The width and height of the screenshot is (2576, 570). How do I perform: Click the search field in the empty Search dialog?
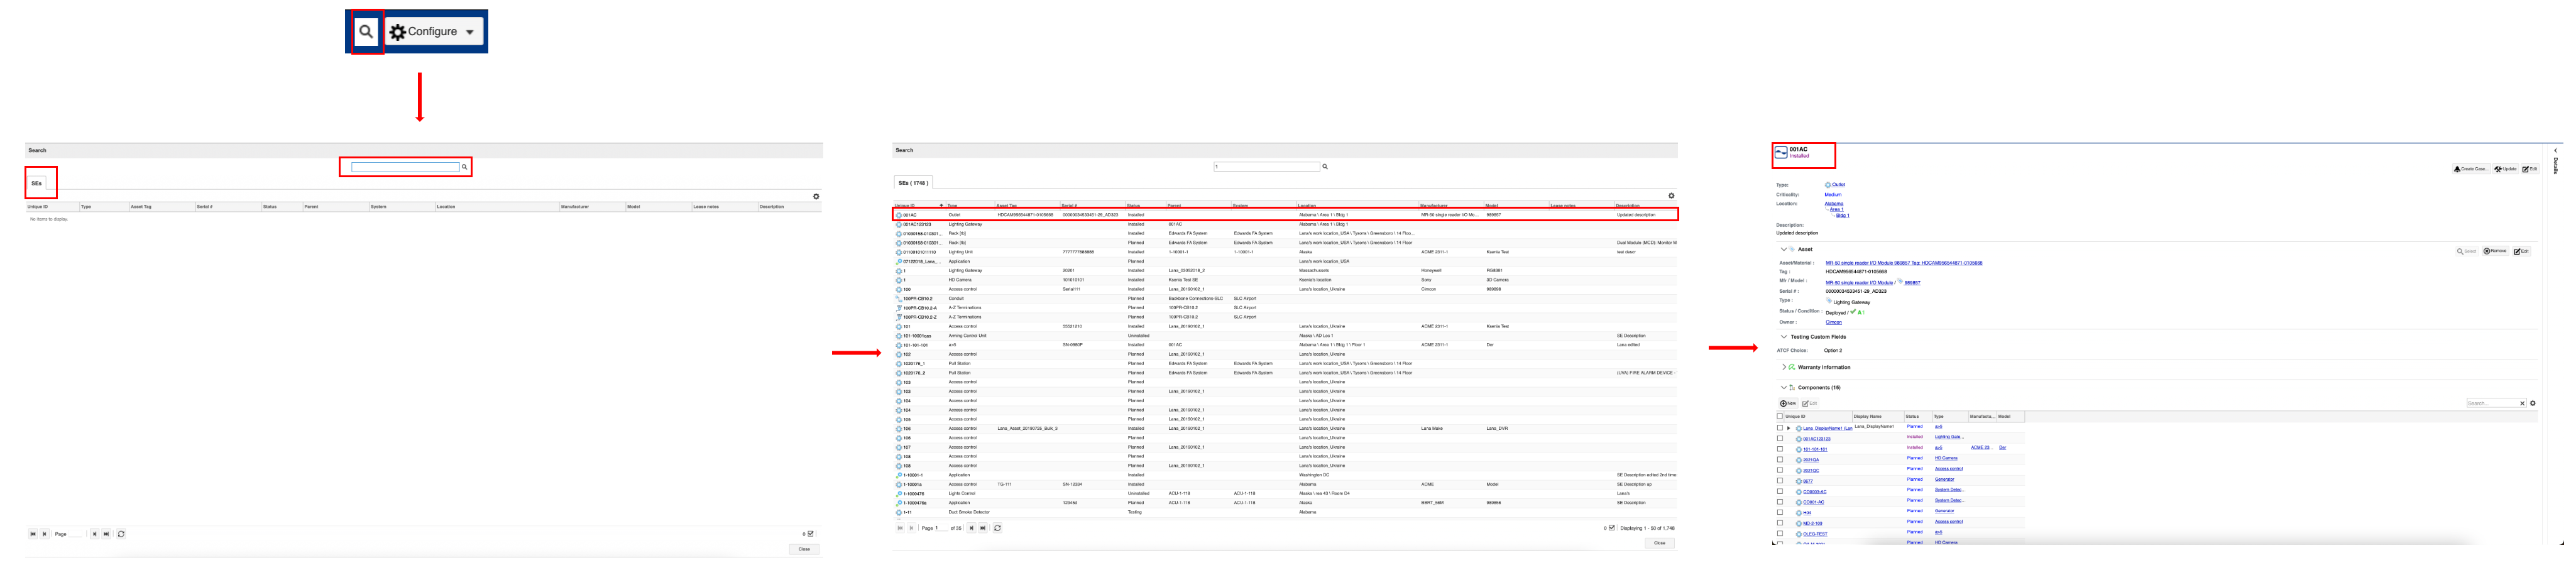[x=405, y=167]
